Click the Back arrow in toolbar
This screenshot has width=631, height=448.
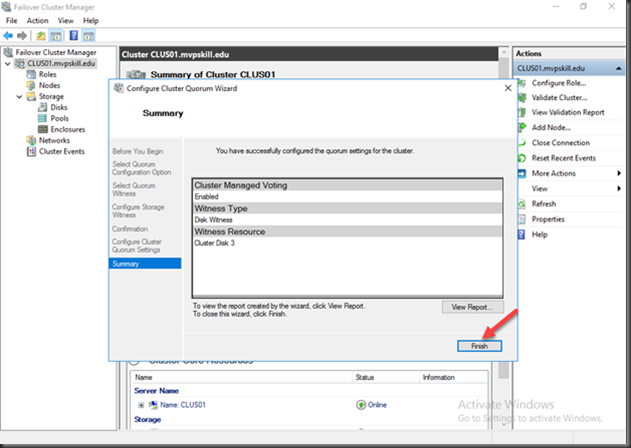[x=8, y=36]
